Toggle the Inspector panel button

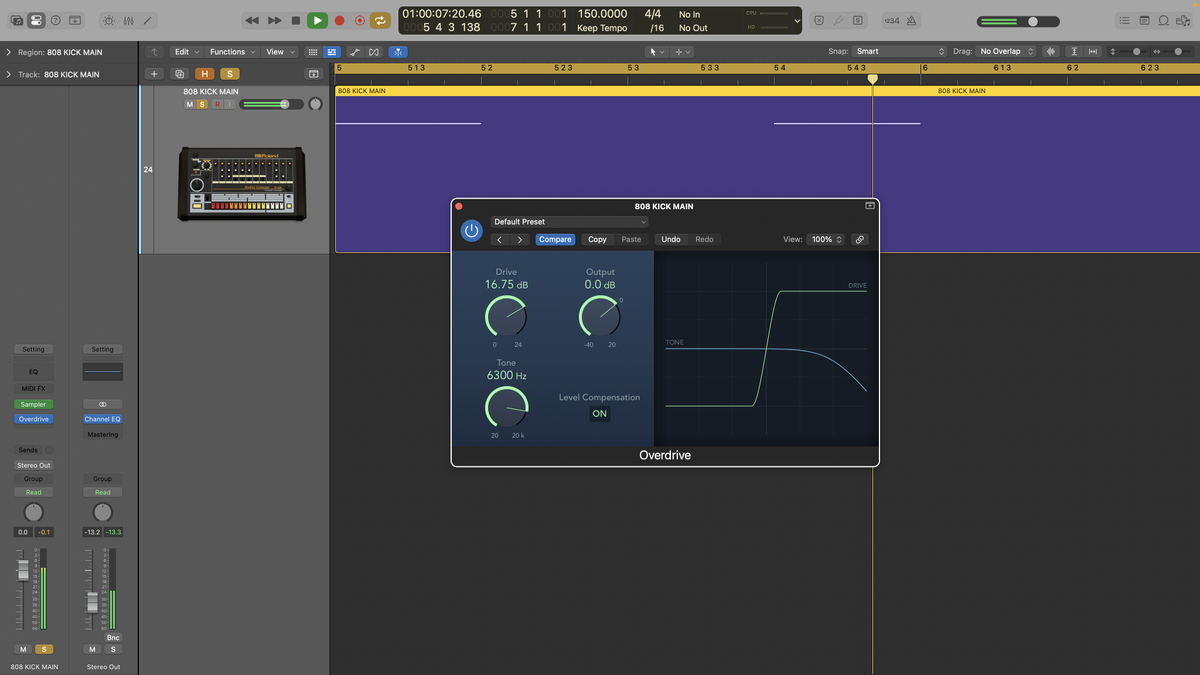click(36, 20)
